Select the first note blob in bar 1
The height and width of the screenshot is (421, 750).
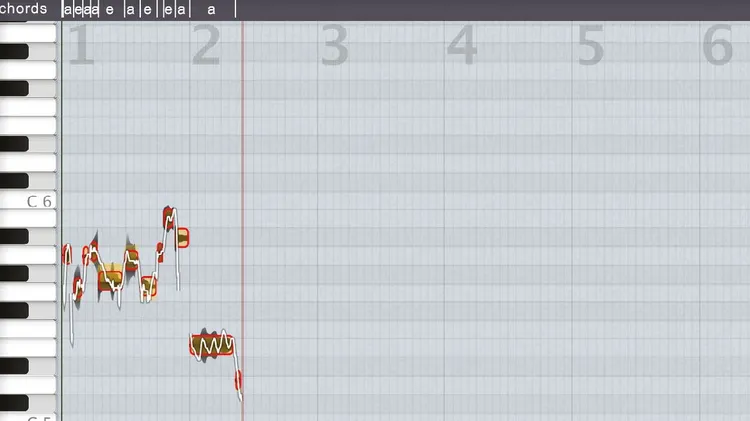pos(66,254)
